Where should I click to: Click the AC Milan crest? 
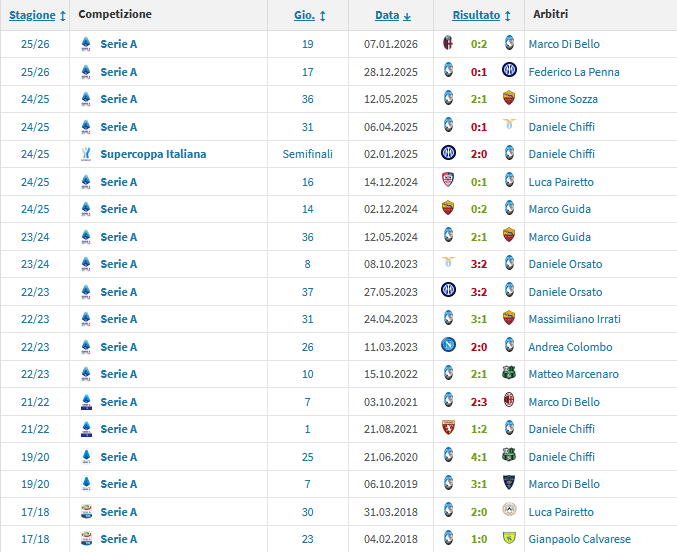point(509,402)
